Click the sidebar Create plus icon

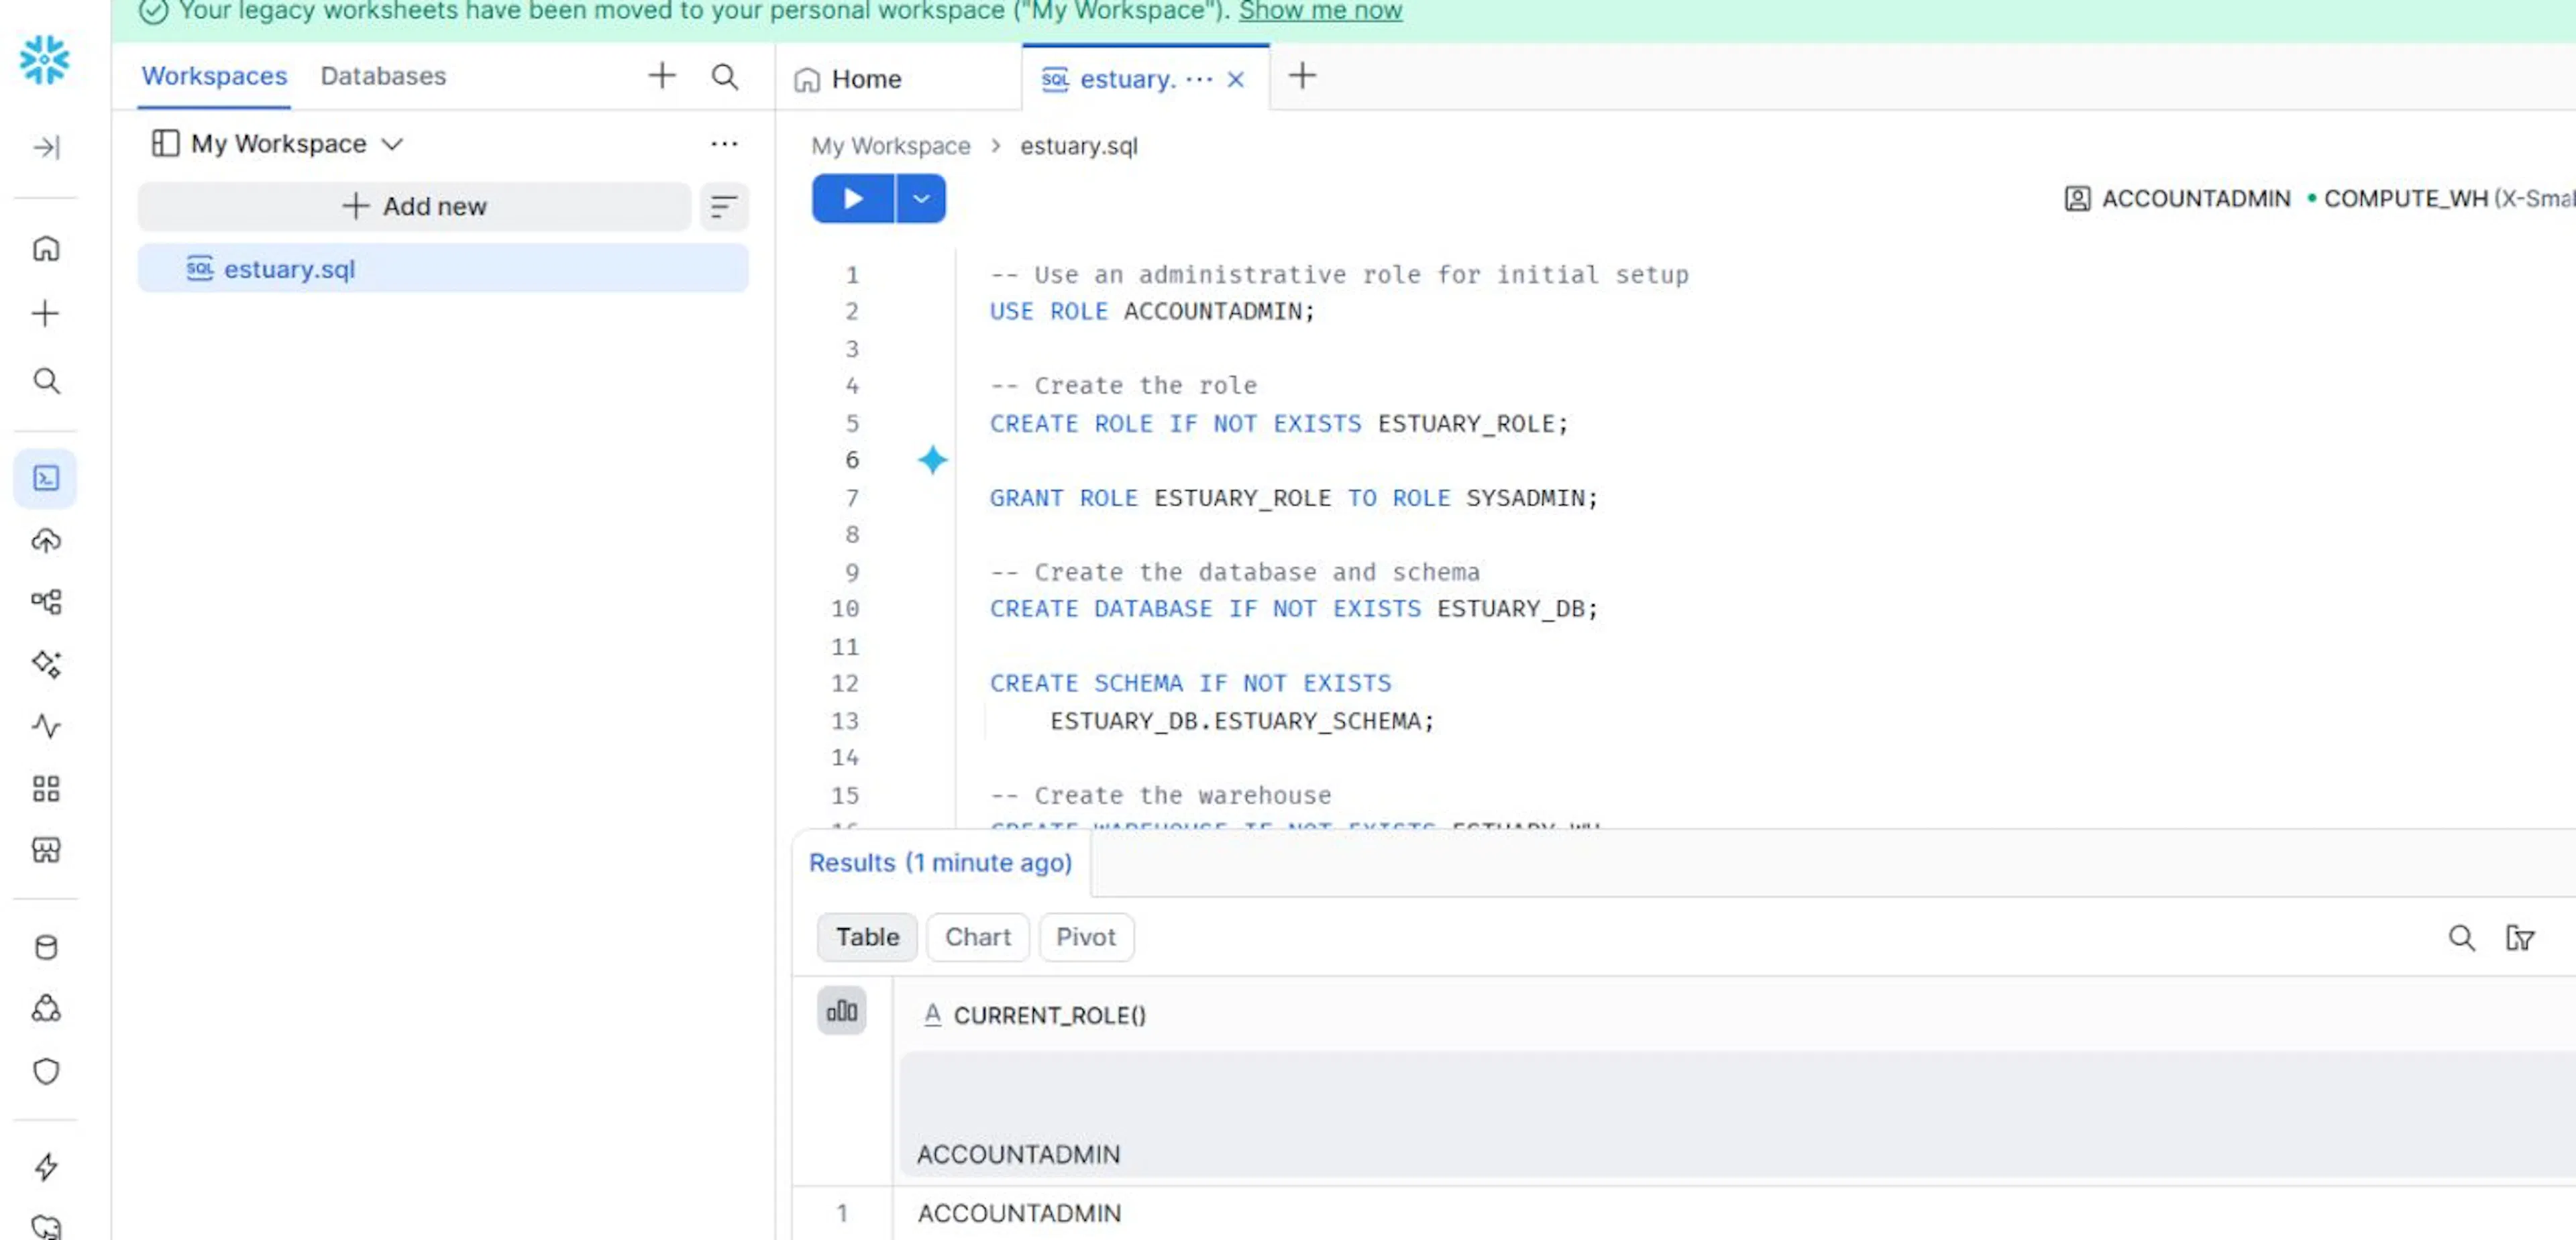tap(45, 314)
